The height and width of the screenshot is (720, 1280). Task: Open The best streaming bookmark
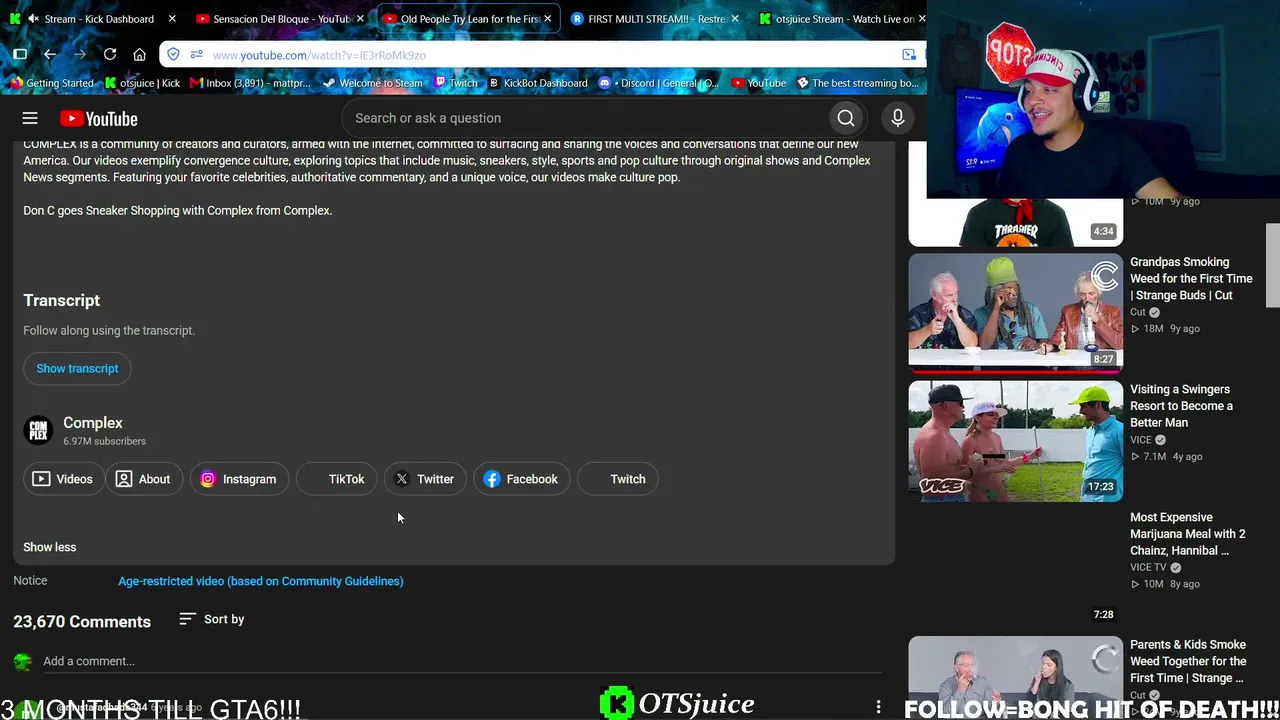point(857,83)
